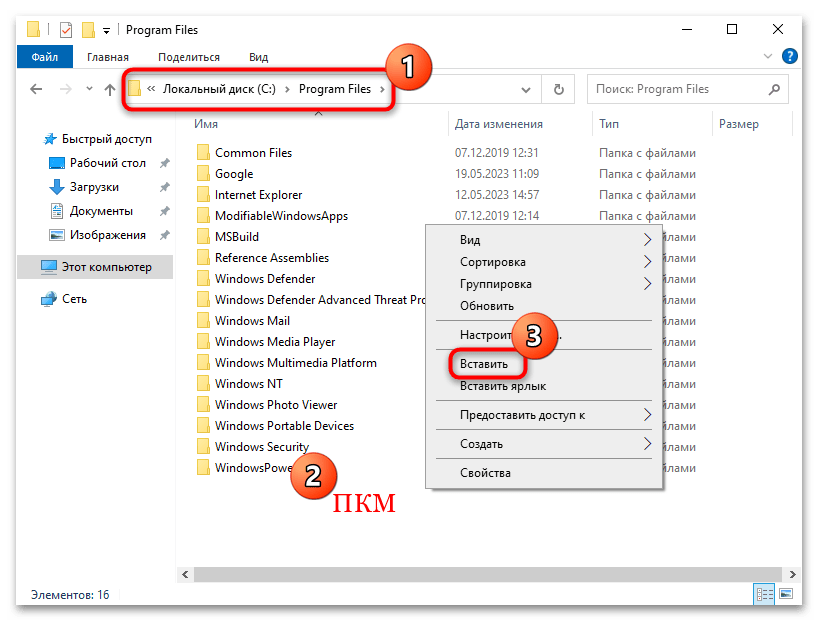Switch to the Главная ribbon tab
818x621 pixels.
(x=108, y=57)
